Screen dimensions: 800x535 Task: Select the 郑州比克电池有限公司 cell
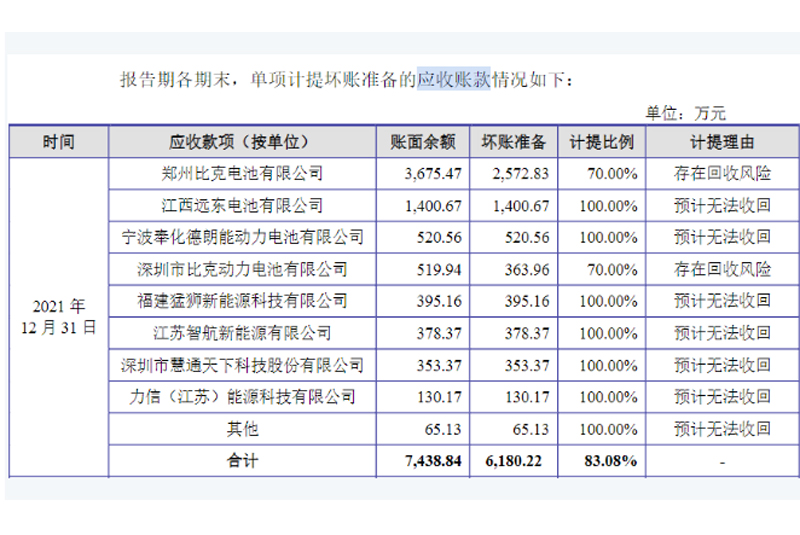(x=242, y=174)
